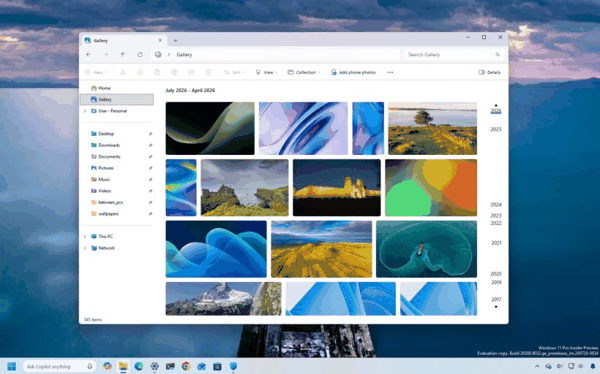Click in the Search Gallery field

pos(453,55)
